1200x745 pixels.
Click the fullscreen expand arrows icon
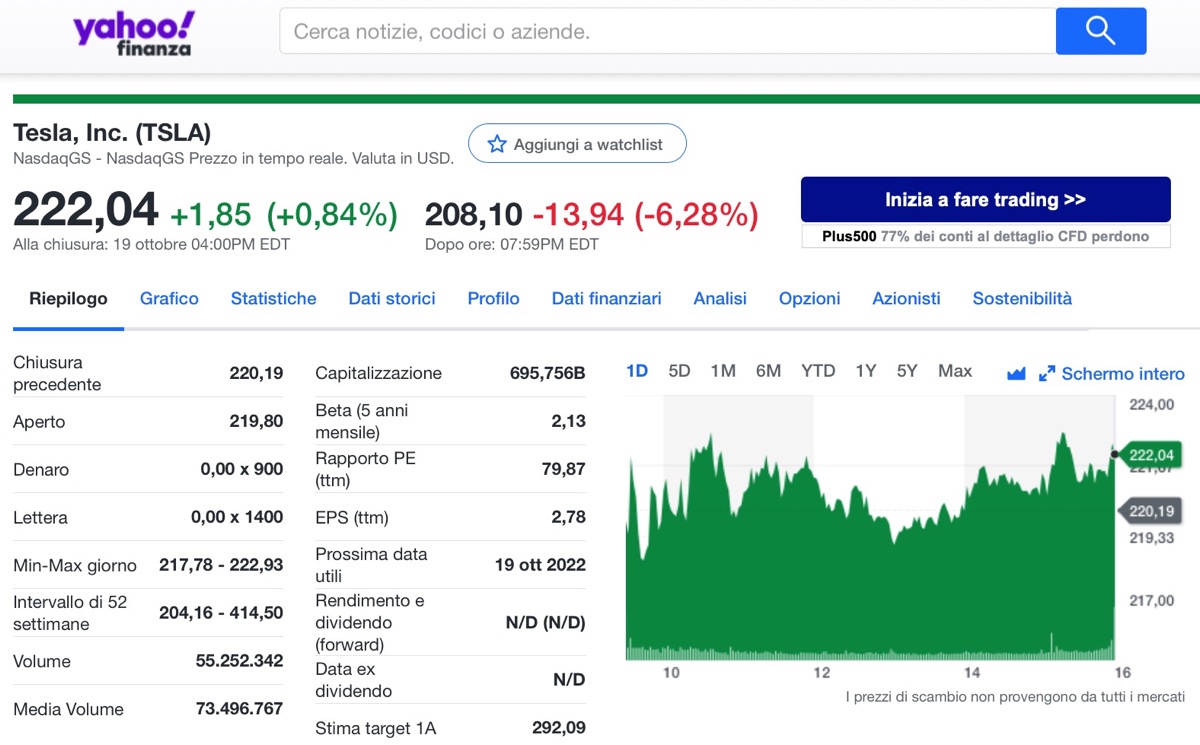point(1046,372)
